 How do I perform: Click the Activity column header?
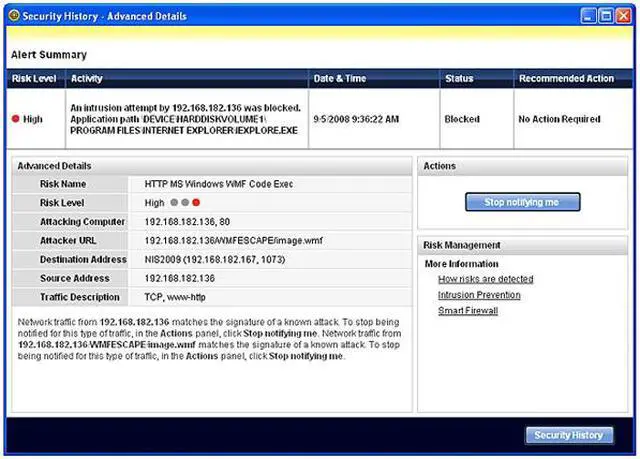[x=88, y=79]
